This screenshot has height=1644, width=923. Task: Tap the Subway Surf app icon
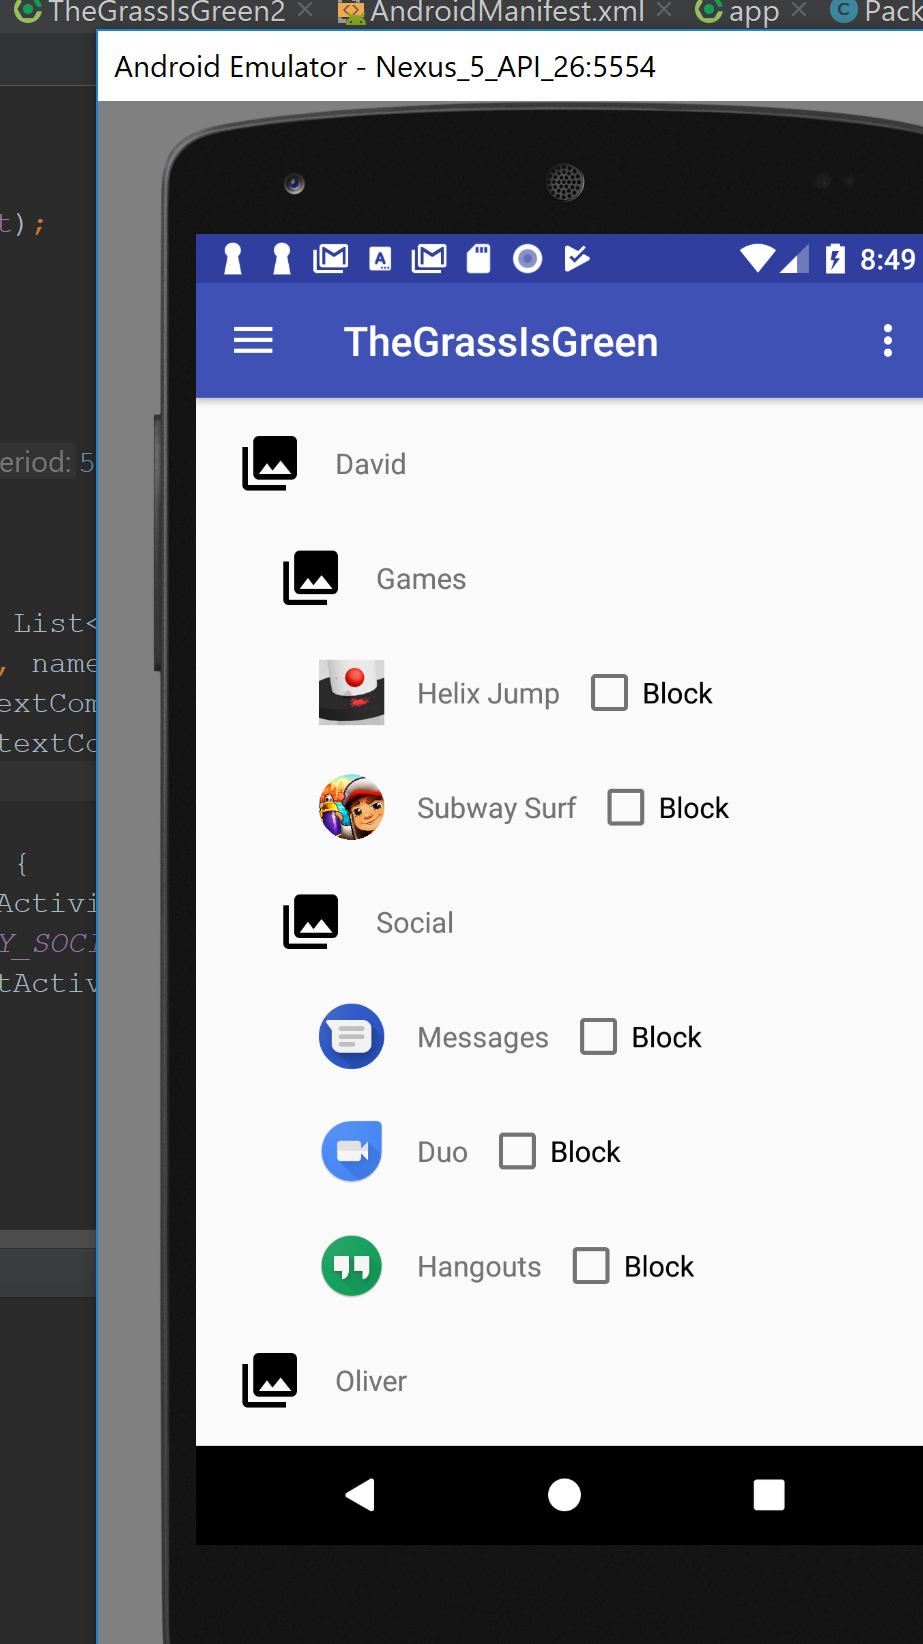coord(351,807)
